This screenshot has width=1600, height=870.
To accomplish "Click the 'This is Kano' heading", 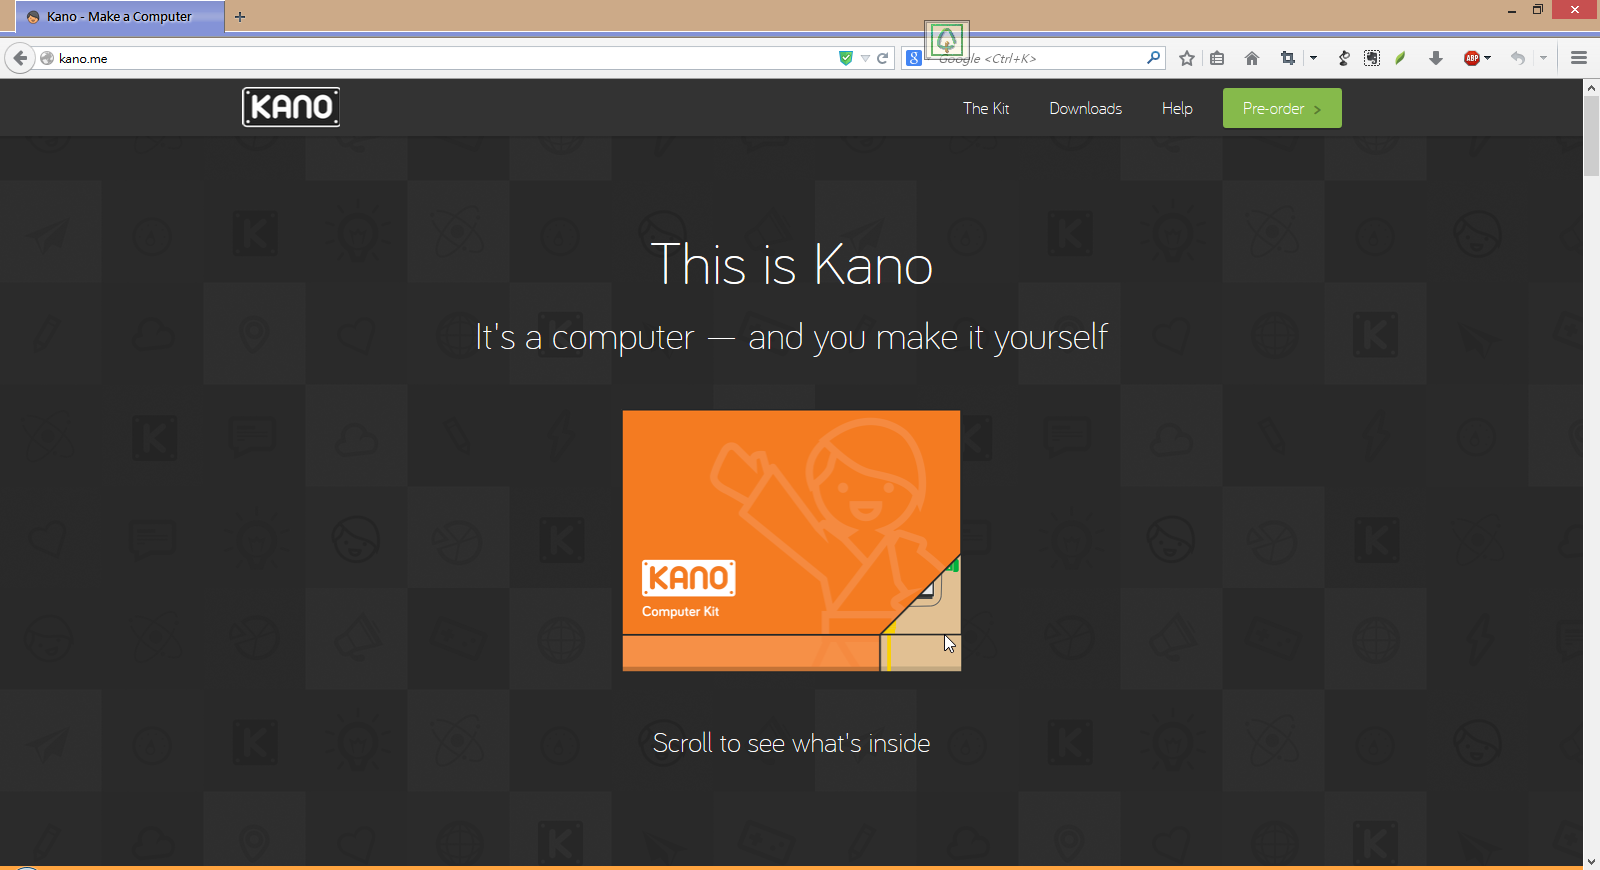I will [x=792, y=265].
